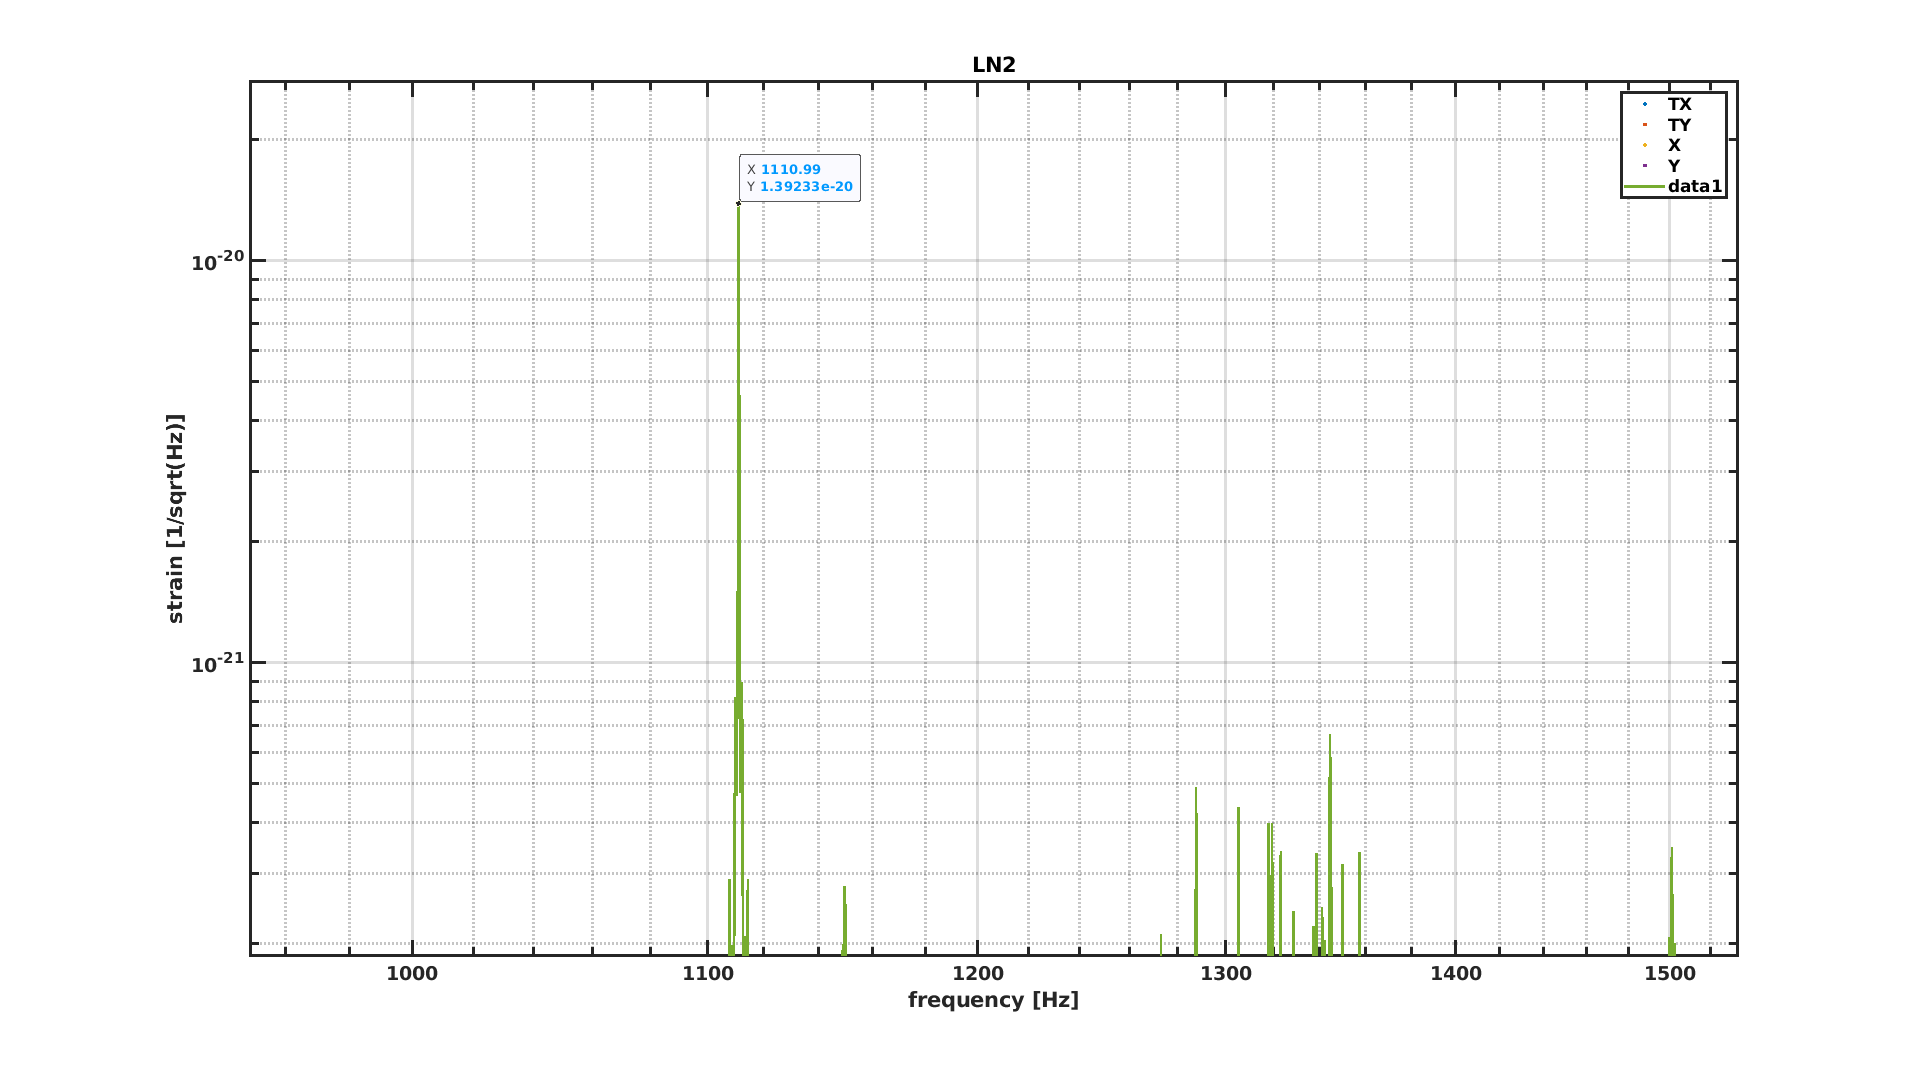
Task: Select Y entry in the legend
Action: 1674,166
